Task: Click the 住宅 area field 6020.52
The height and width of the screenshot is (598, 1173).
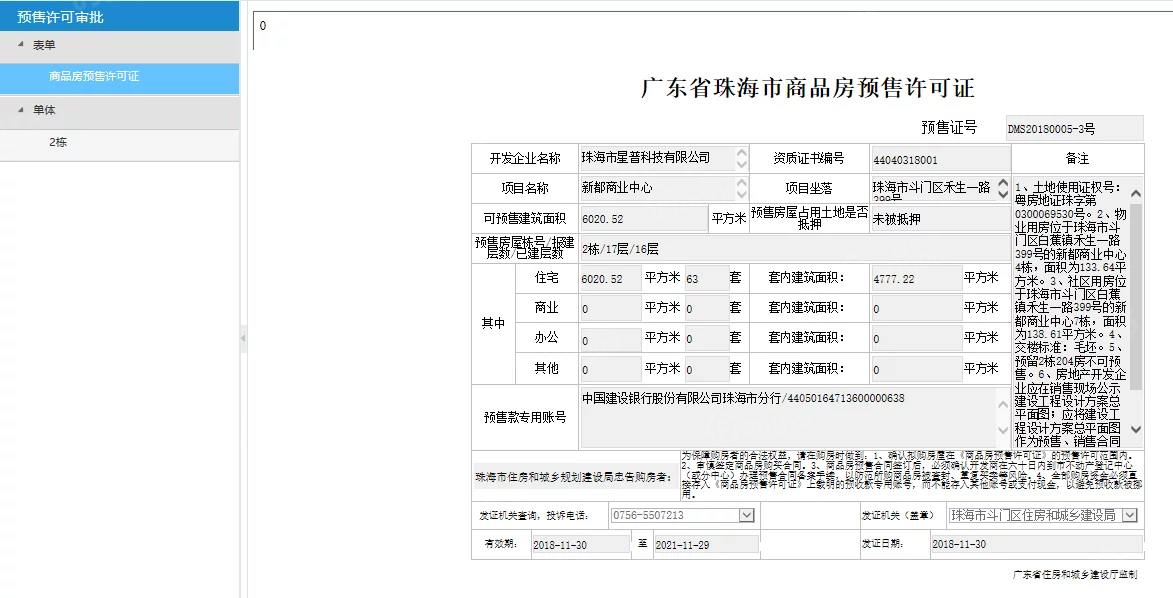Action: click(610, 278)
